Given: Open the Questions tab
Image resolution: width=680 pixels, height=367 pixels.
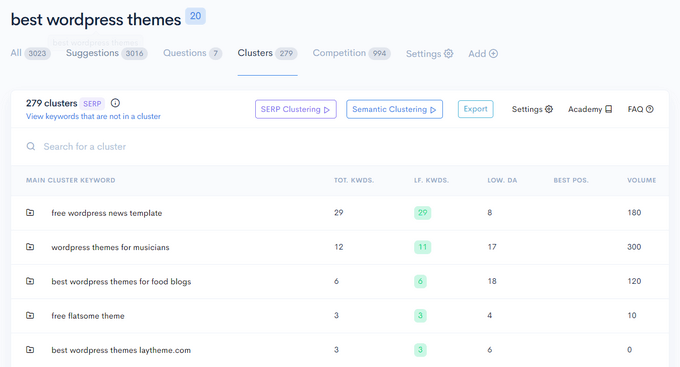Looking at the screenshot, I should tap(193, 53).
